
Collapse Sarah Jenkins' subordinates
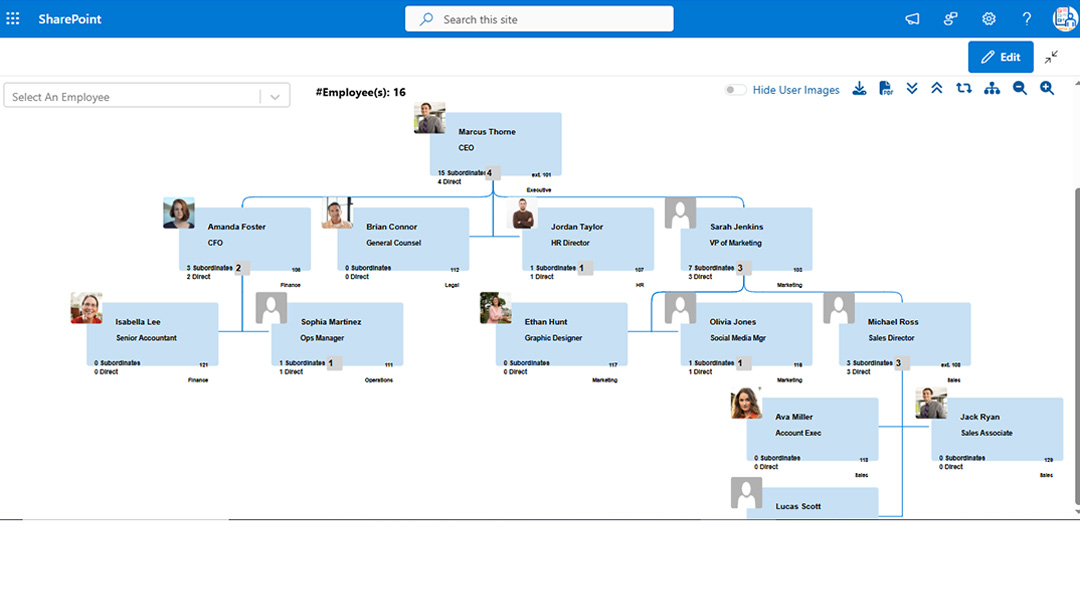pos(741,268)
